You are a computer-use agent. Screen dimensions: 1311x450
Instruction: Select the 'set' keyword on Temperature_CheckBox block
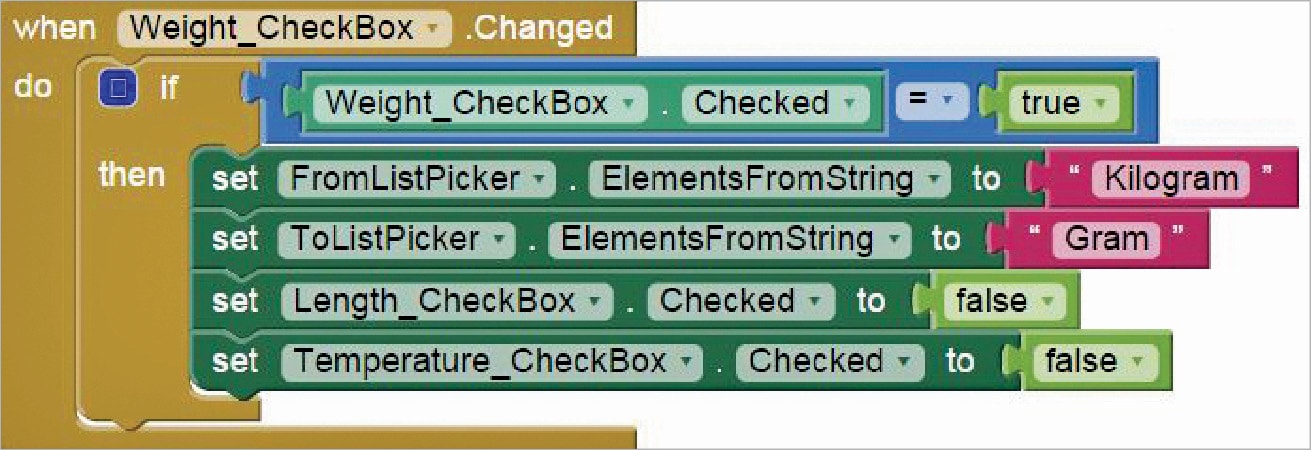coord(235,360)
